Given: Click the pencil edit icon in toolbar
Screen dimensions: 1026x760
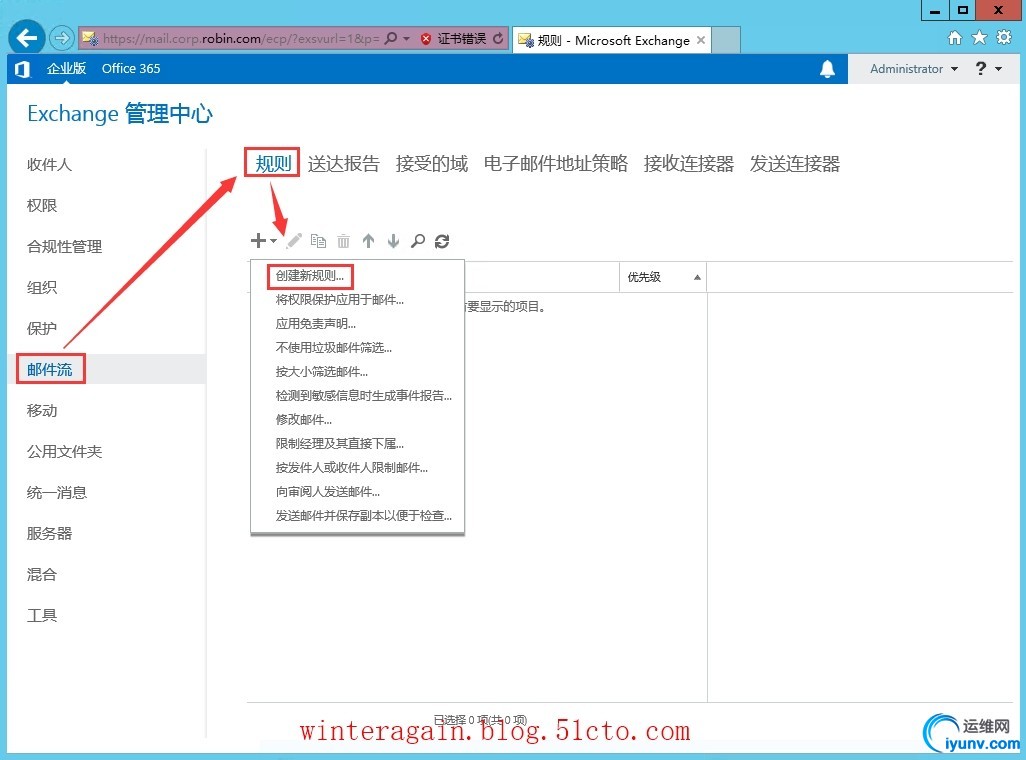Looking at the screenshot, I should tap(294, 241).
